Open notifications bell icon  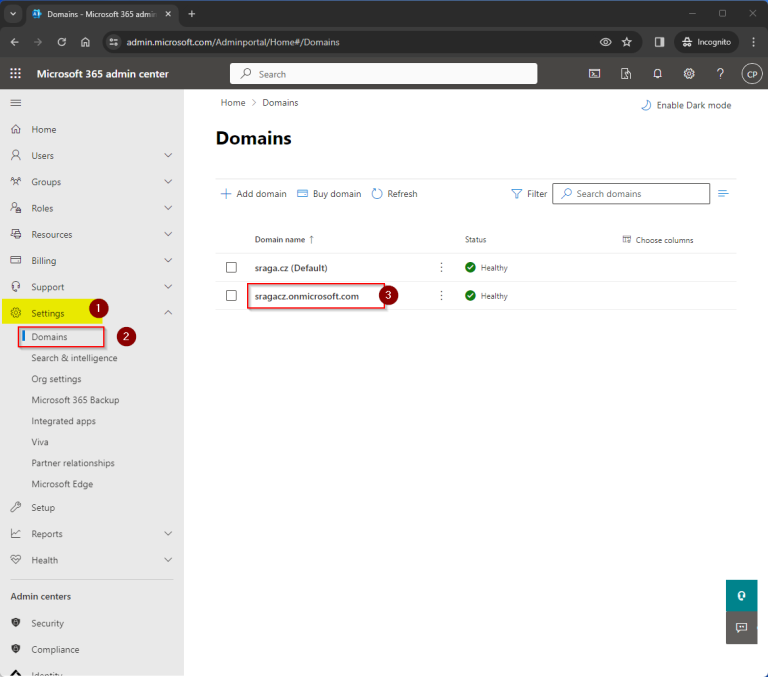[x=657, y=74]
